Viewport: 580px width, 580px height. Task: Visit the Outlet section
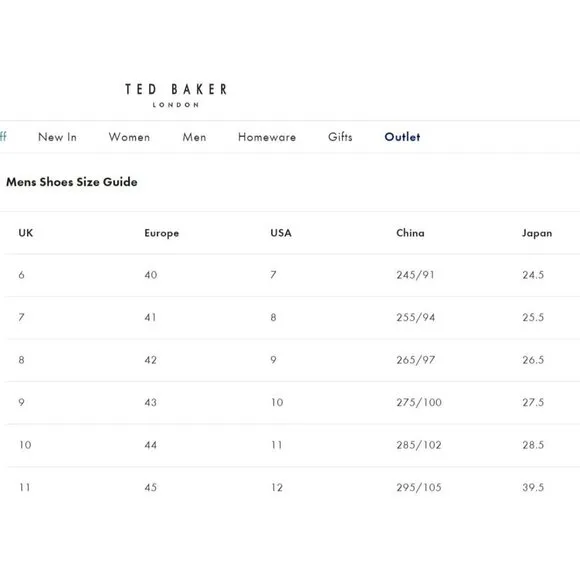tap(402, 137)
